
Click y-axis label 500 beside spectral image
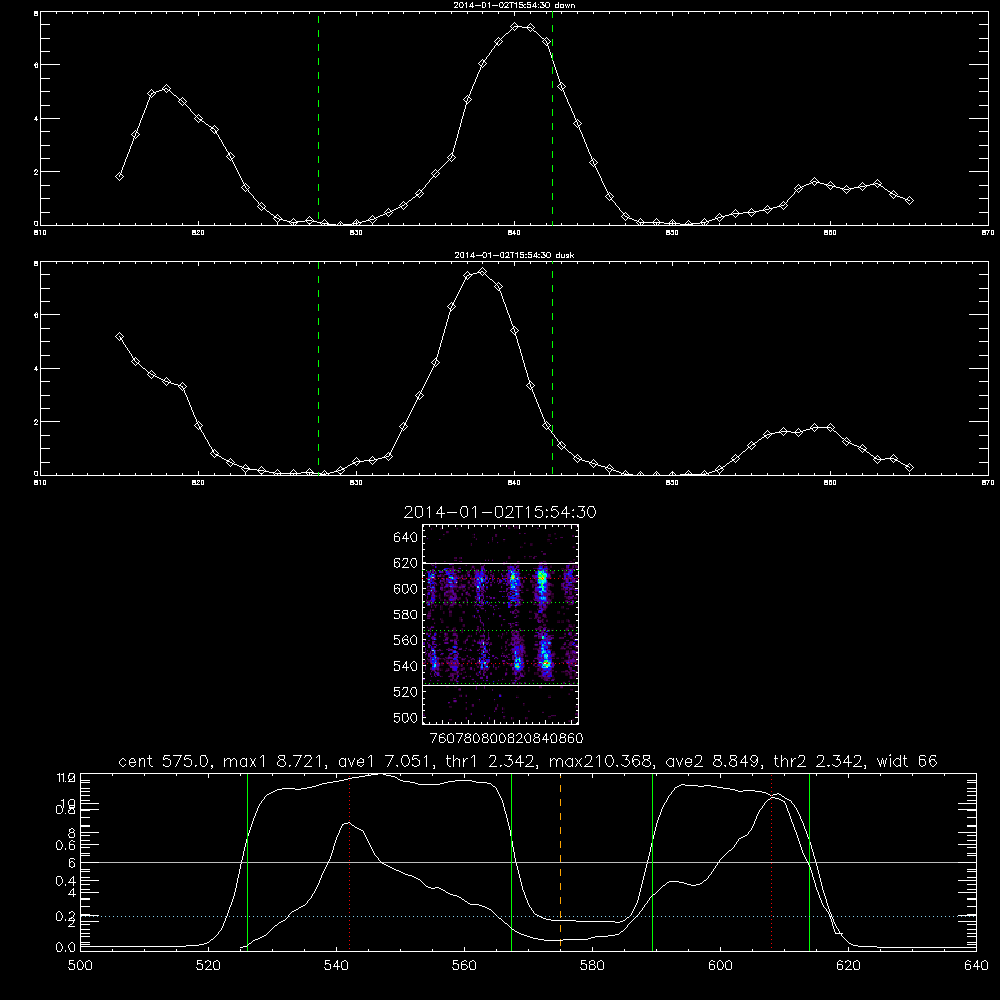(x=405, y=718)
